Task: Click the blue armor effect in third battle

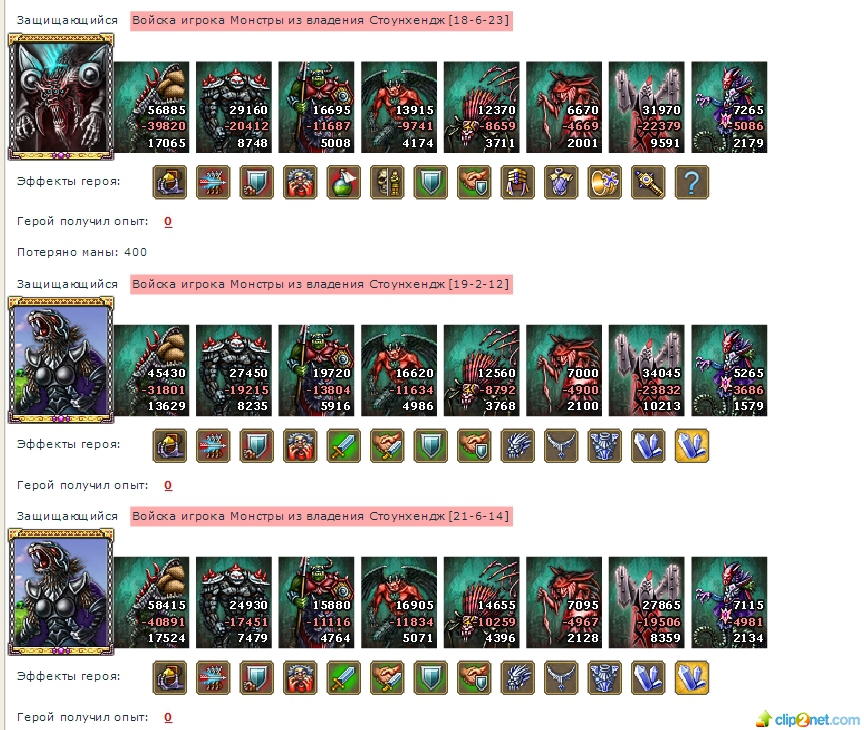Action: pos(604,678)
